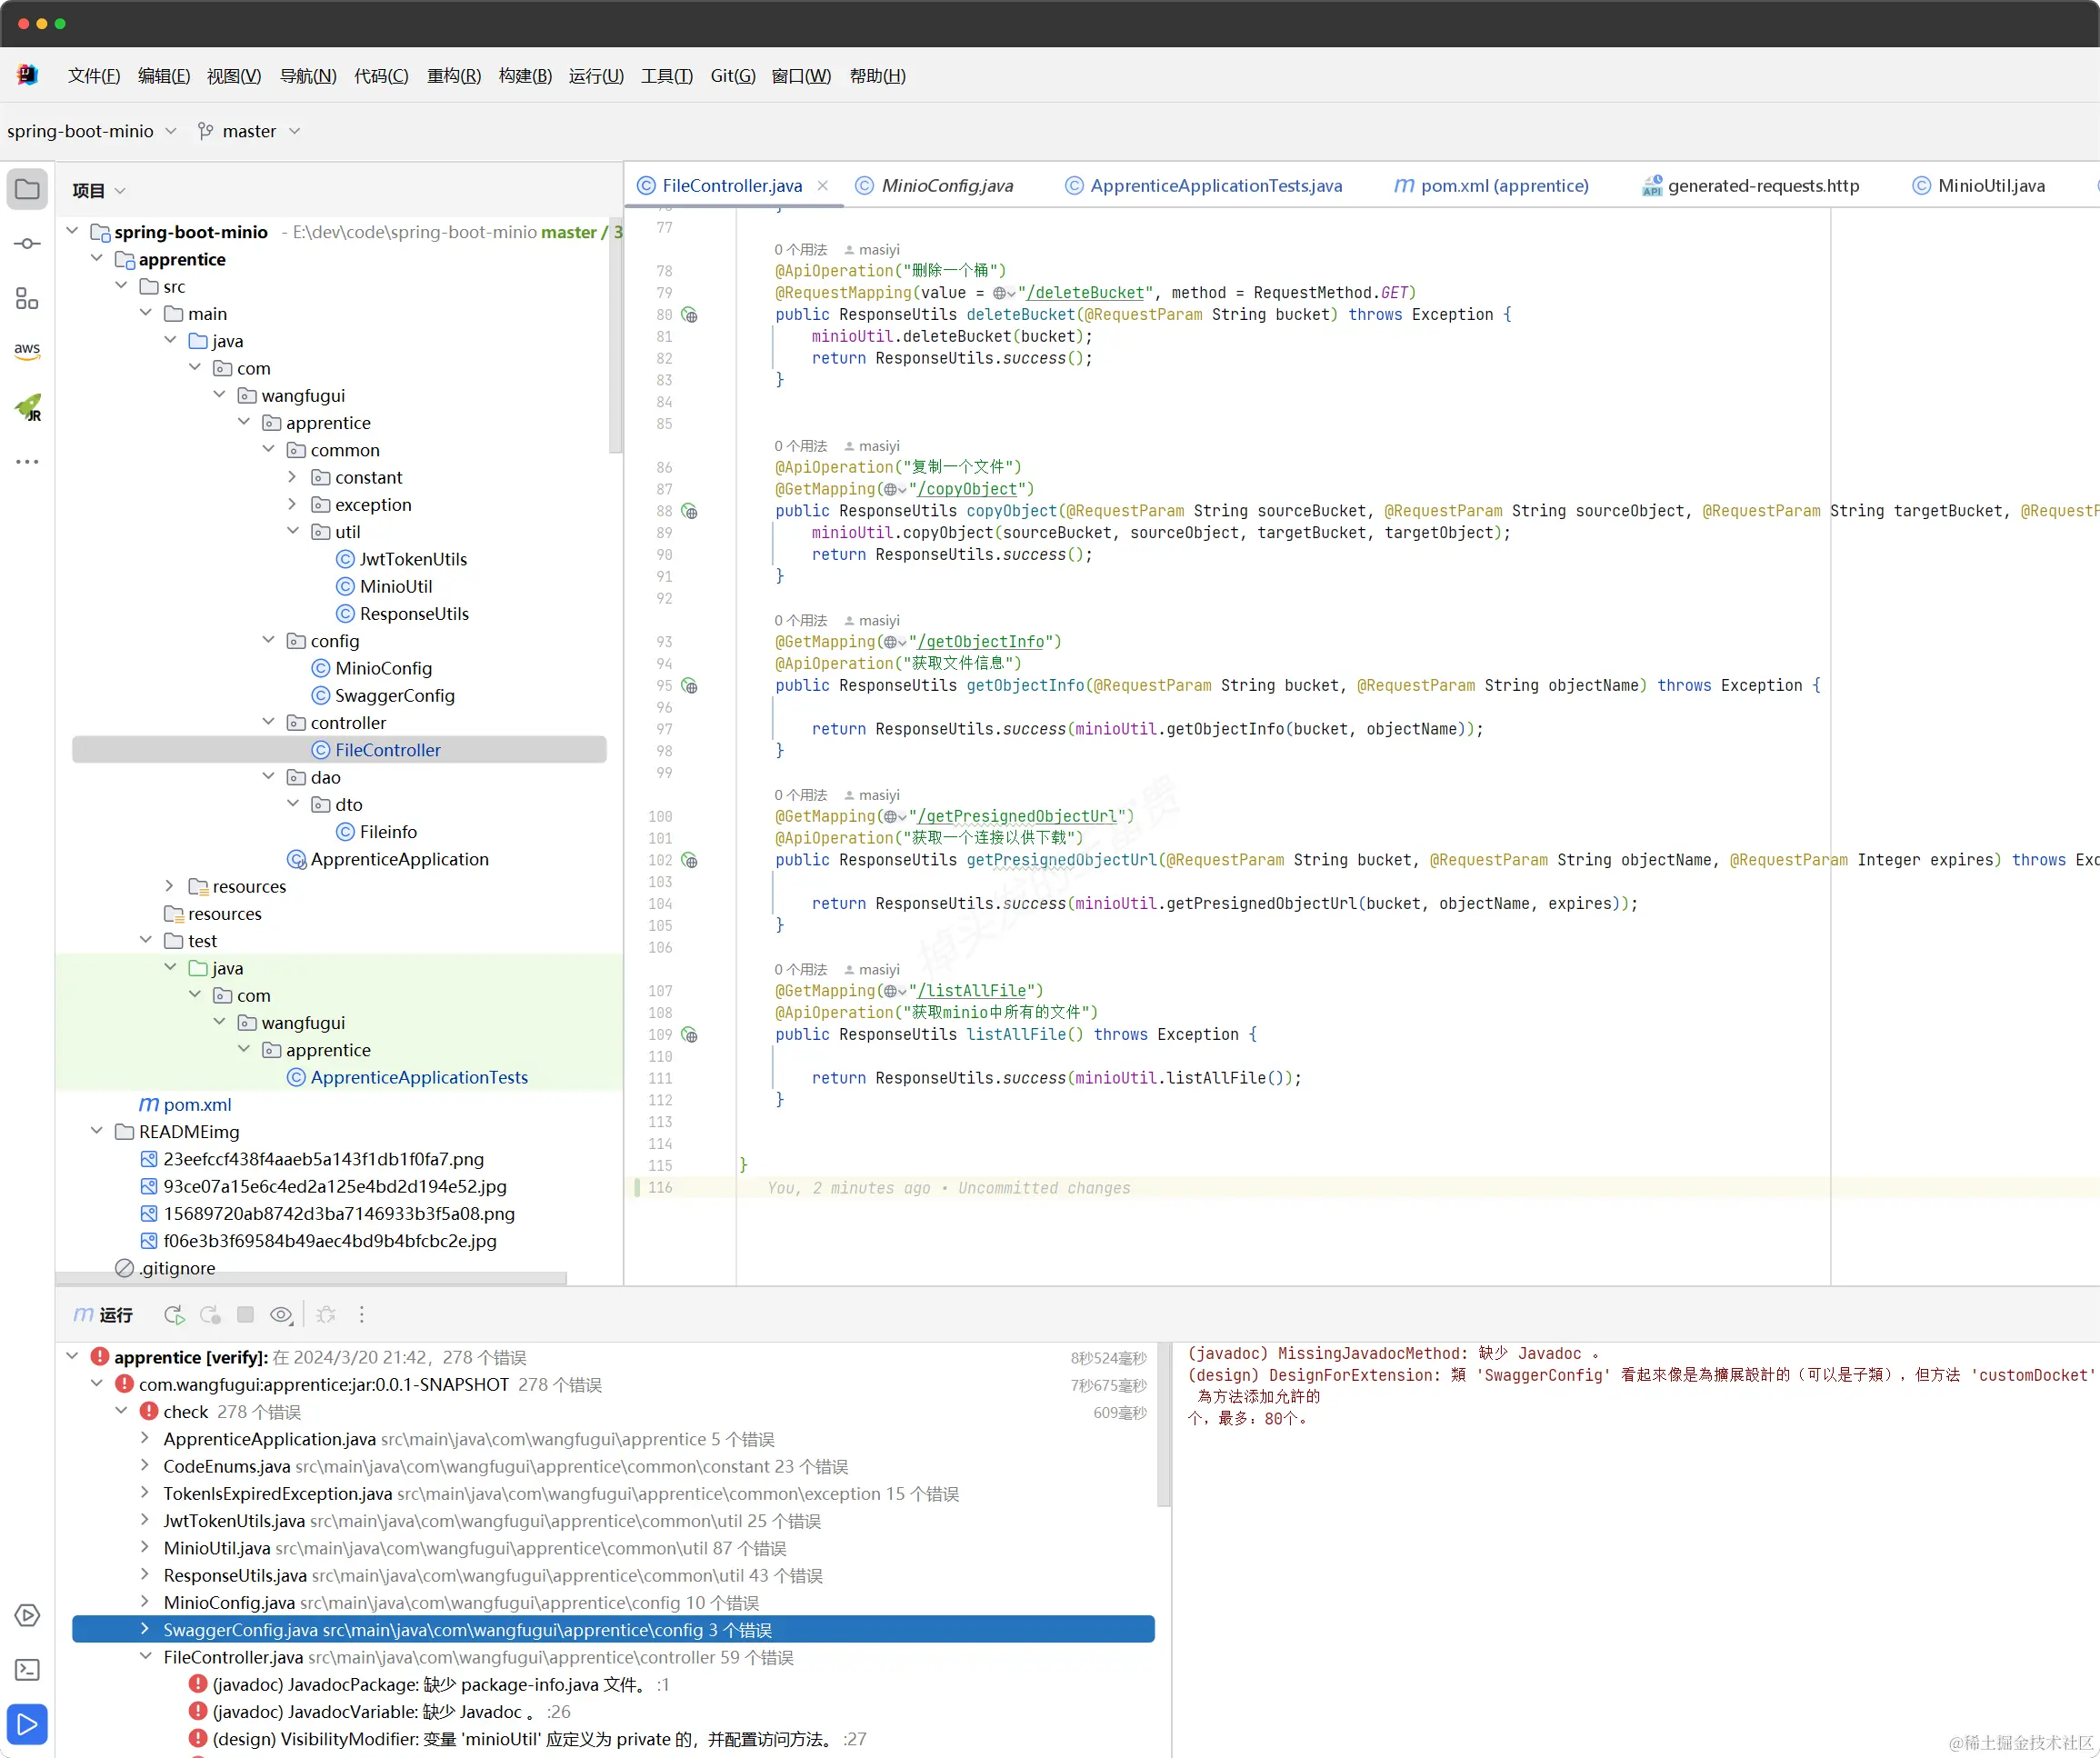2100x1758 pixels.
Task: Click the gutter web icon at line 80
Action: point(690,315)
